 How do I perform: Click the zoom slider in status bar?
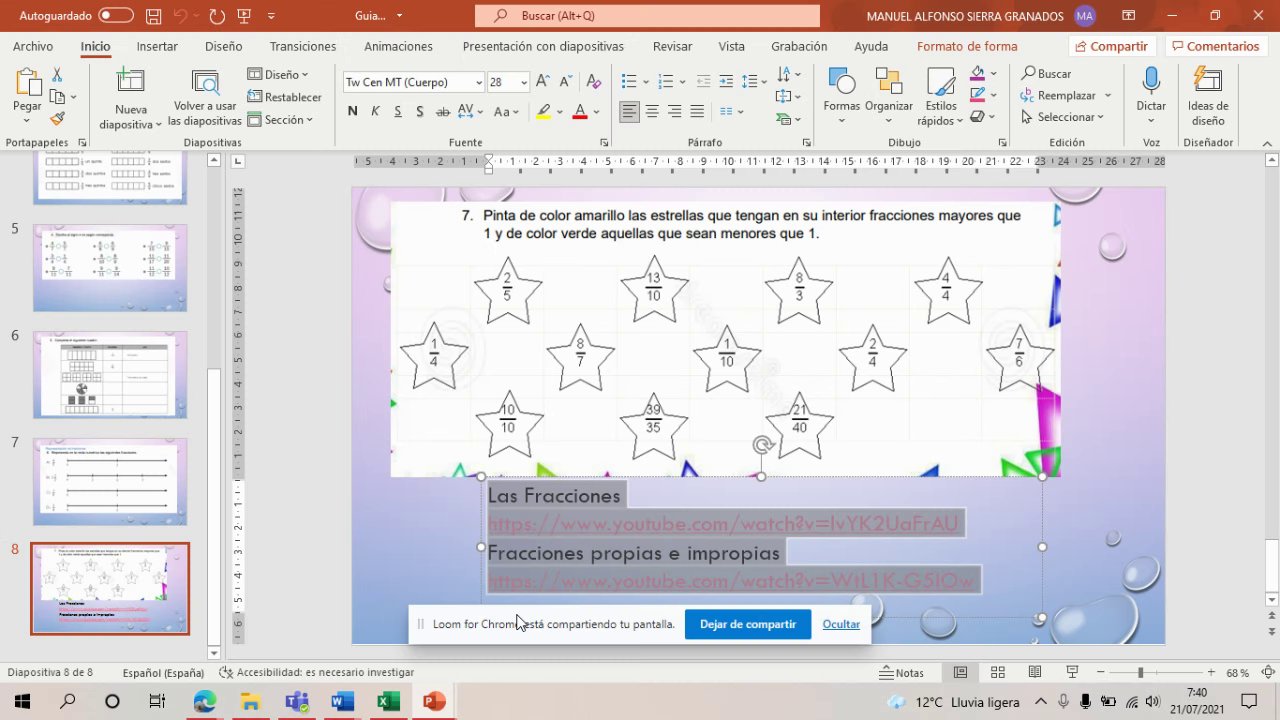pyautogui.click(x=1140, y=673)
